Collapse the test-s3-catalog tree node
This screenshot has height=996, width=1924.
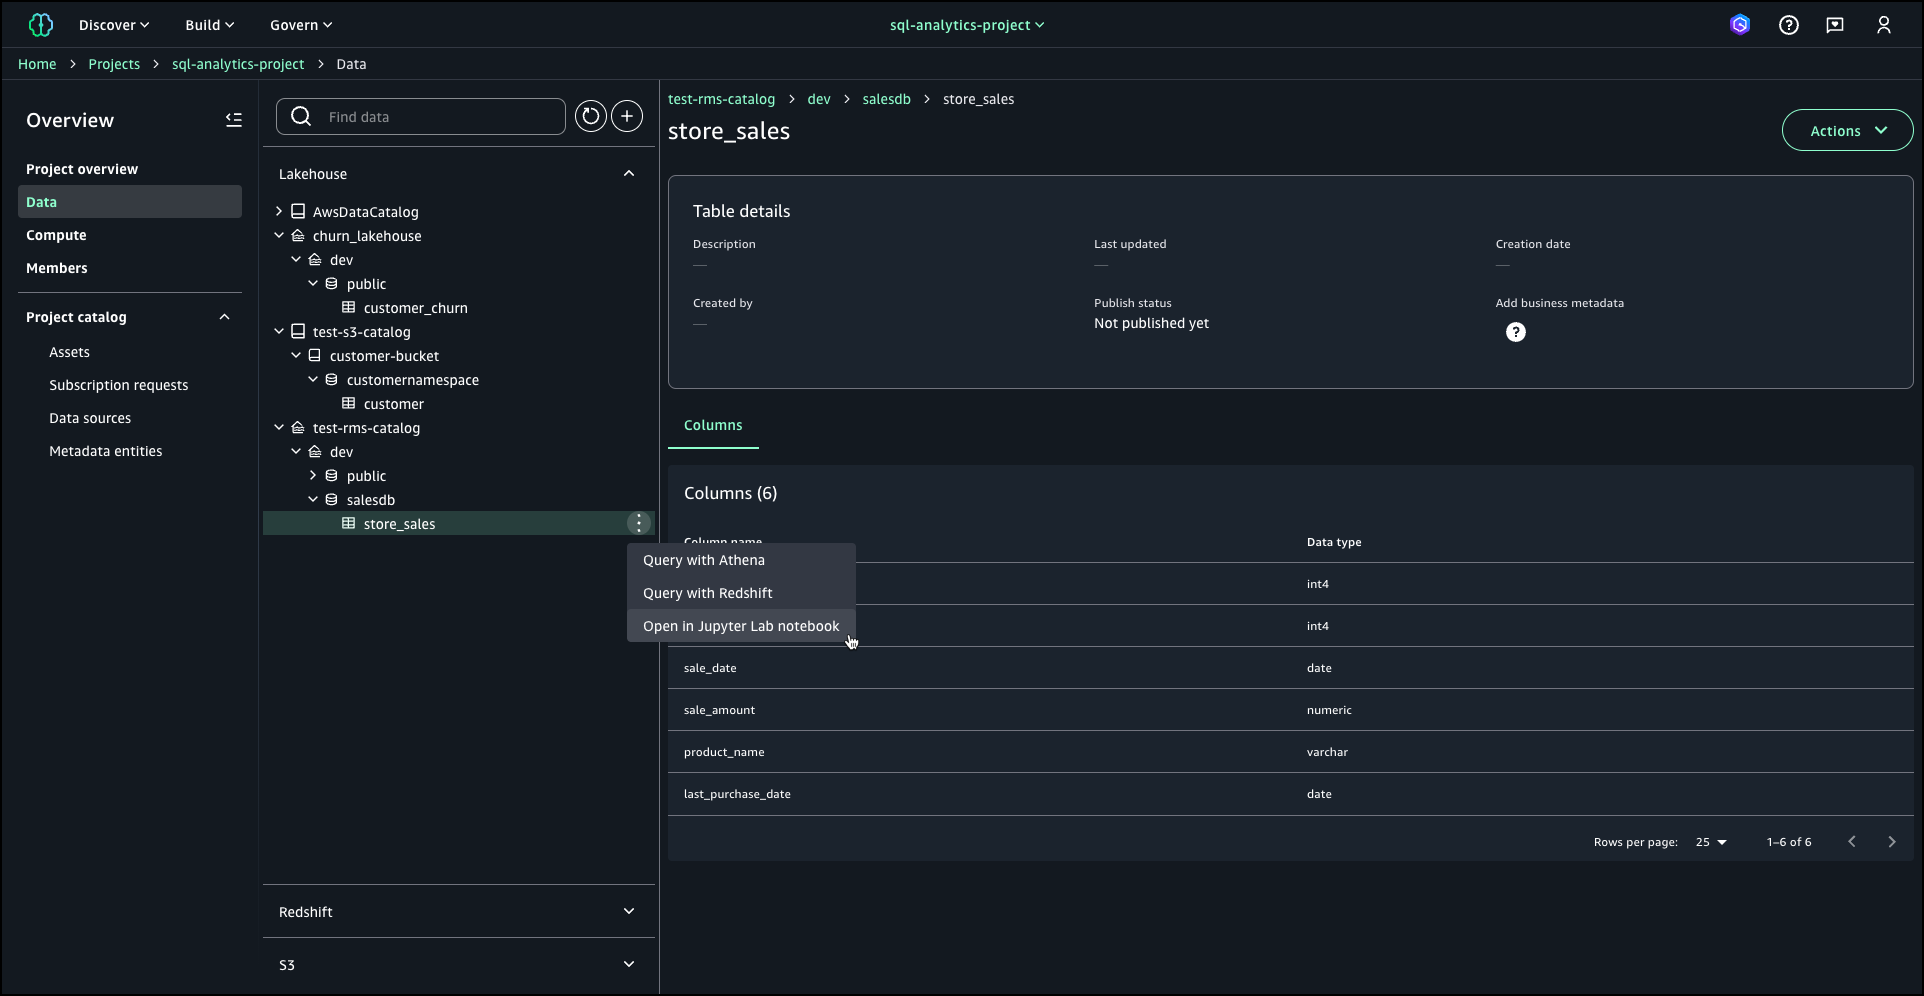pyautogui.click(x=279, y=332)
